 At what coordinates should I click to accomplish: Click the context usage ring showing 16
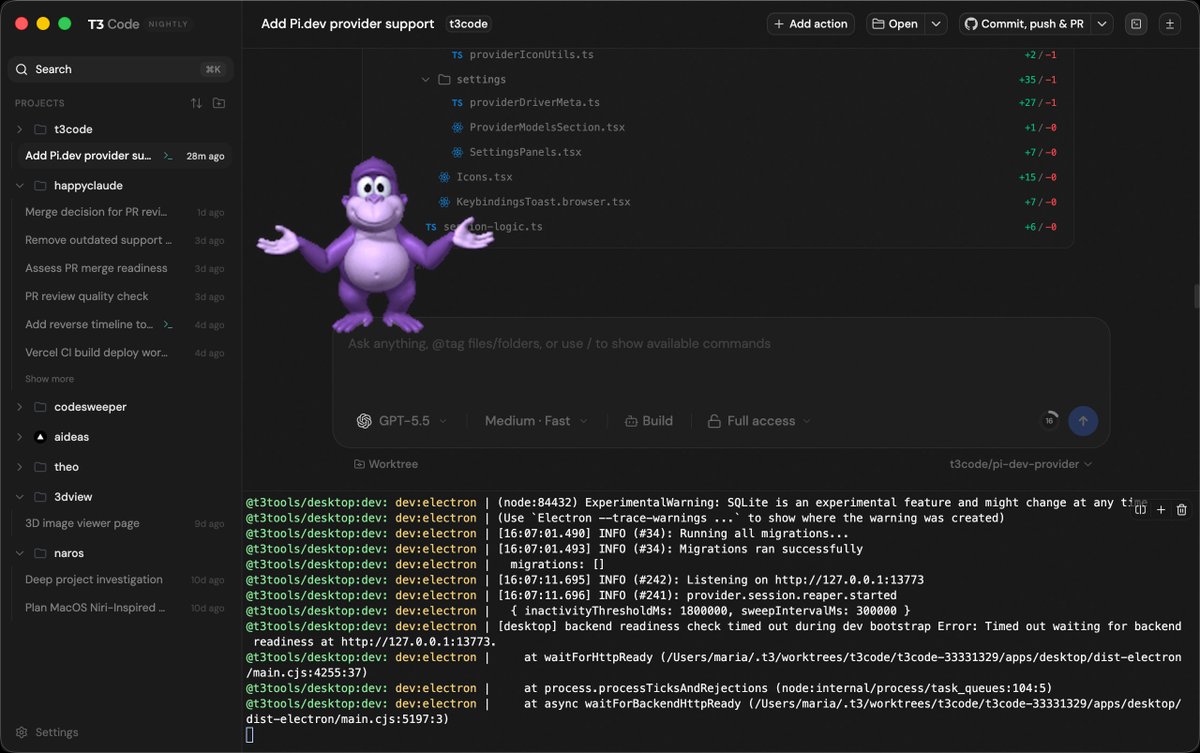pos(1049,420)
